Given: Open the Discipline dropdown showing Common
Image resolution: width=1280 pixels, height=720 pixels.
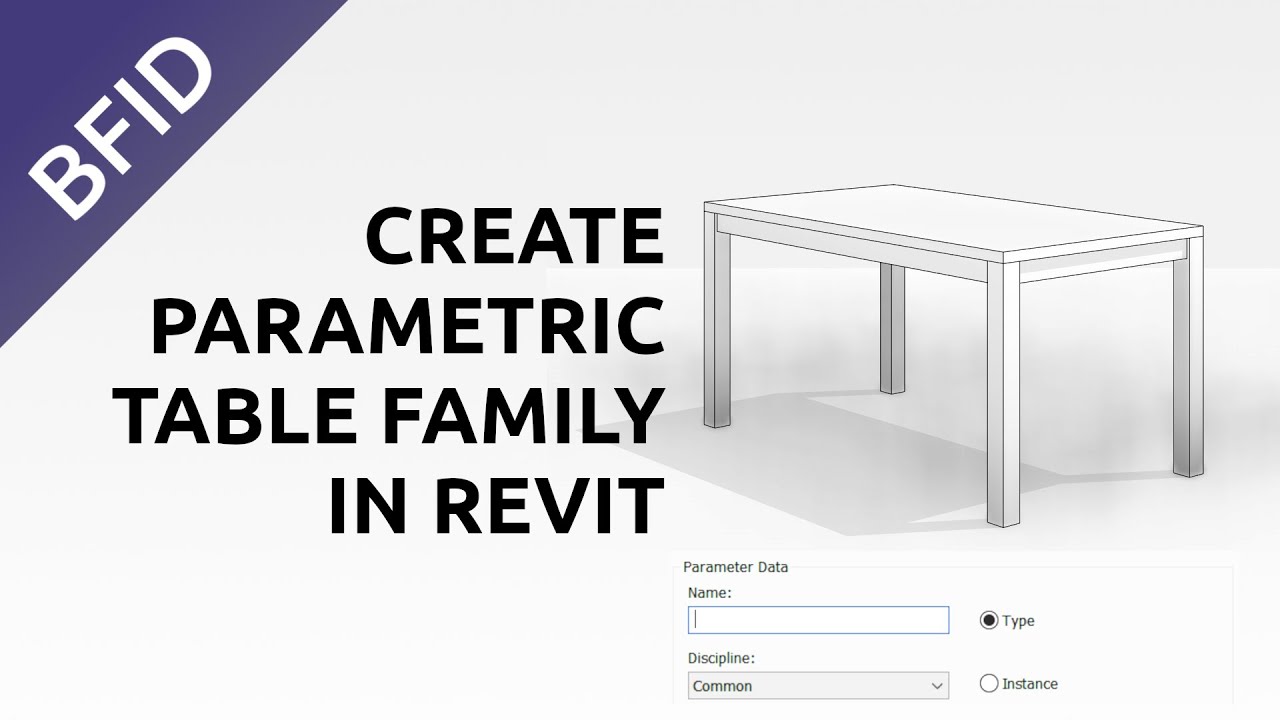Looking at the screenshot, I should point(818,686).
